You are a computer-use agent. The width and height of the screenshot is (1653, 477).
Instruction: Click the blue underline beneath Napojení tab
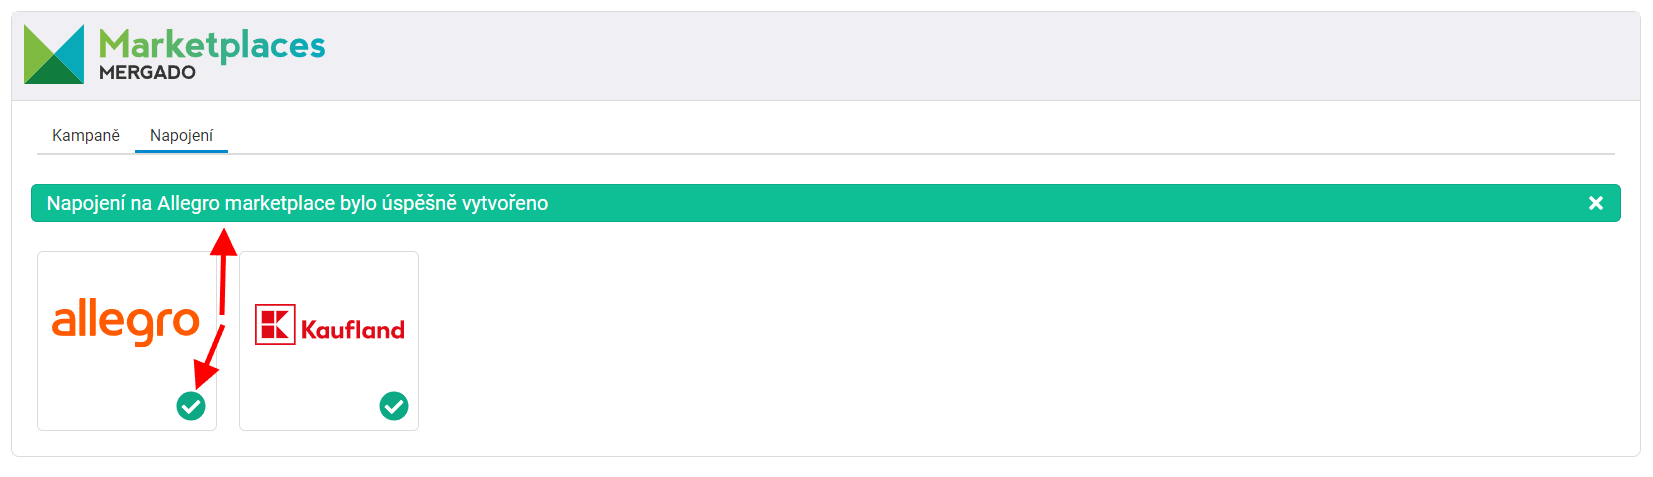(x=181, y=152)
